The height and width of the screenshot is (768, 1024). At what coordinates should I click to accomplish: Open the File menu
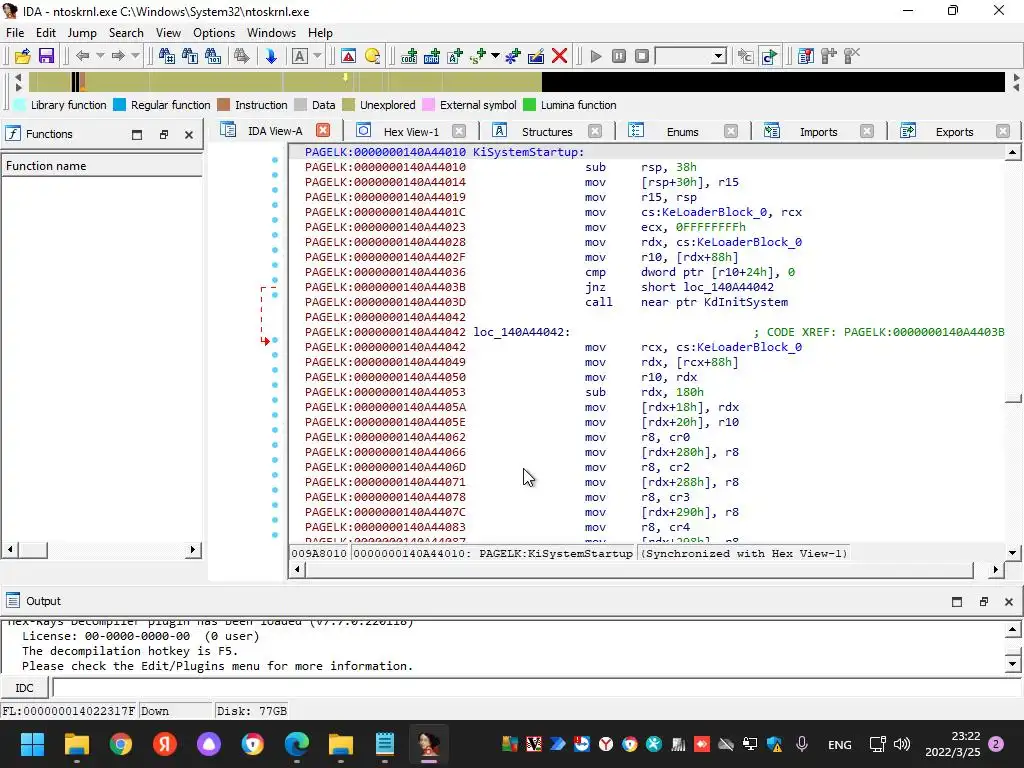(15, 33)
